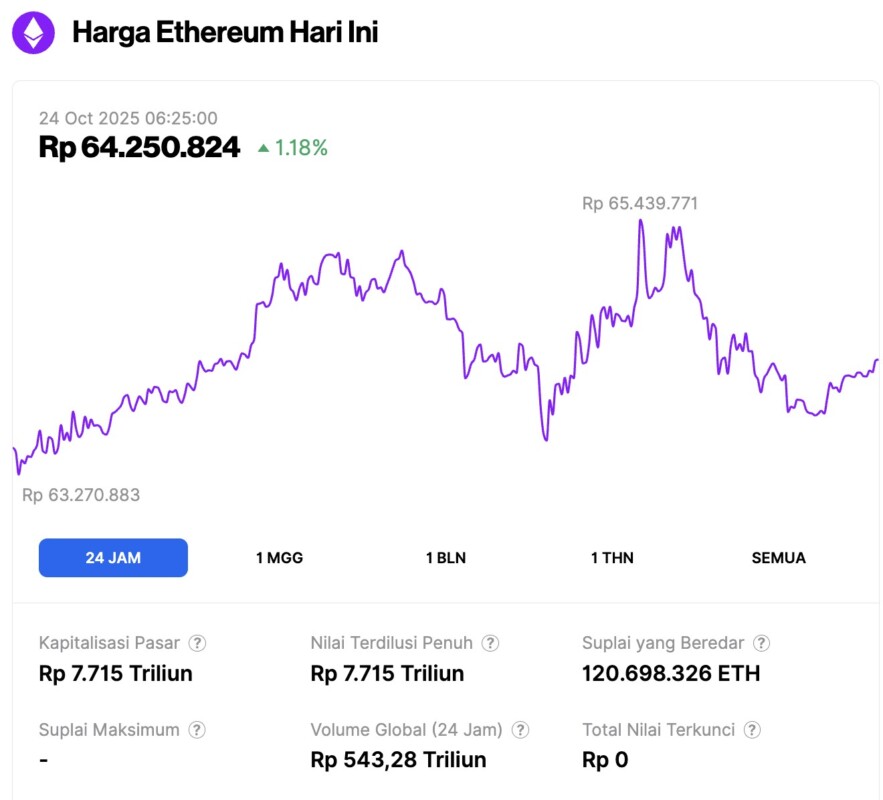Click help icon beside Kapitalisasi Pasar
This screenshot has width=883, height=800.
tap(198, 643)
